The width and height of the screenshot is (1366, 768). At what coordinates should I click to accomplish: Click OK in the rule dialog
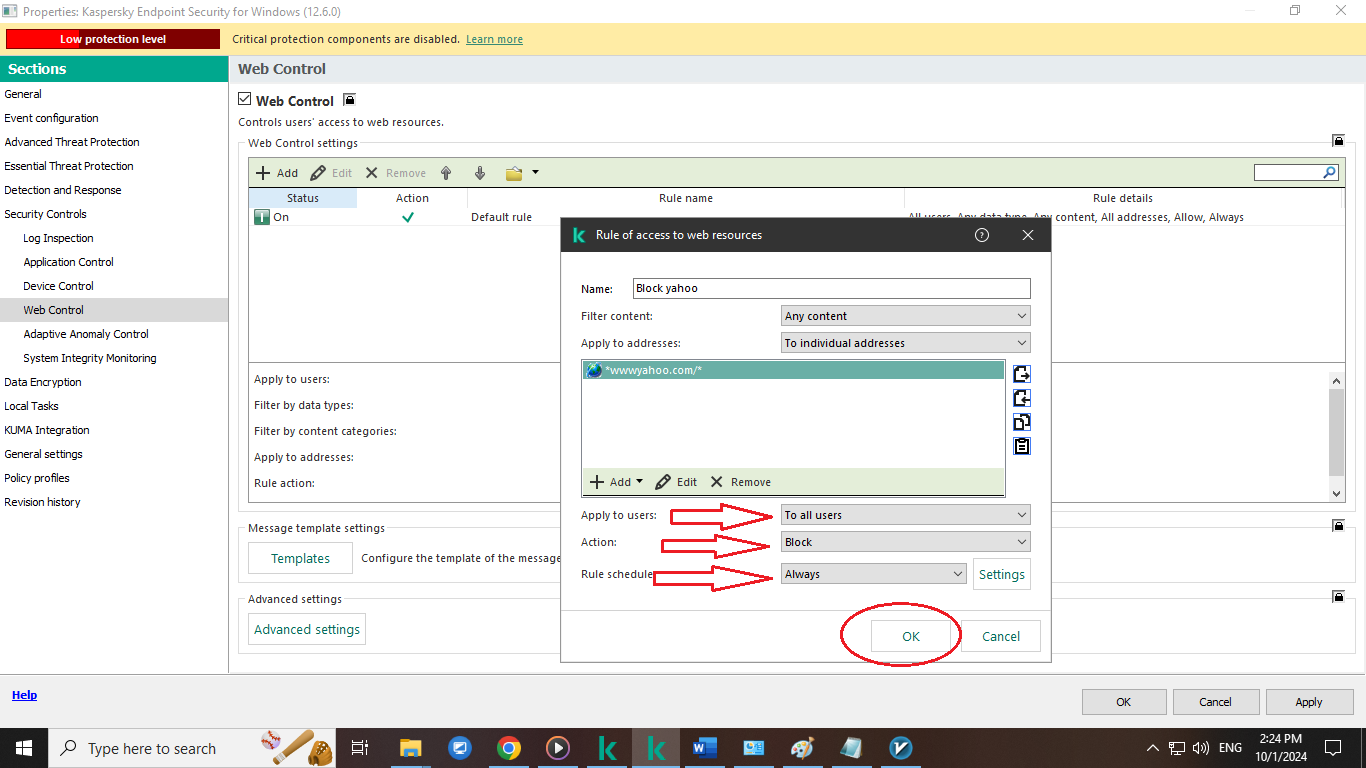[911, 636]
